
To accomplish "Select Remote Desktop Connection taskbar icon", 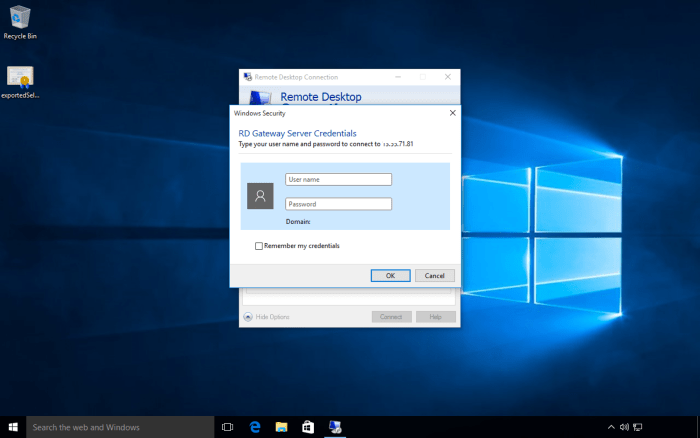I will (x=335, y=427).
